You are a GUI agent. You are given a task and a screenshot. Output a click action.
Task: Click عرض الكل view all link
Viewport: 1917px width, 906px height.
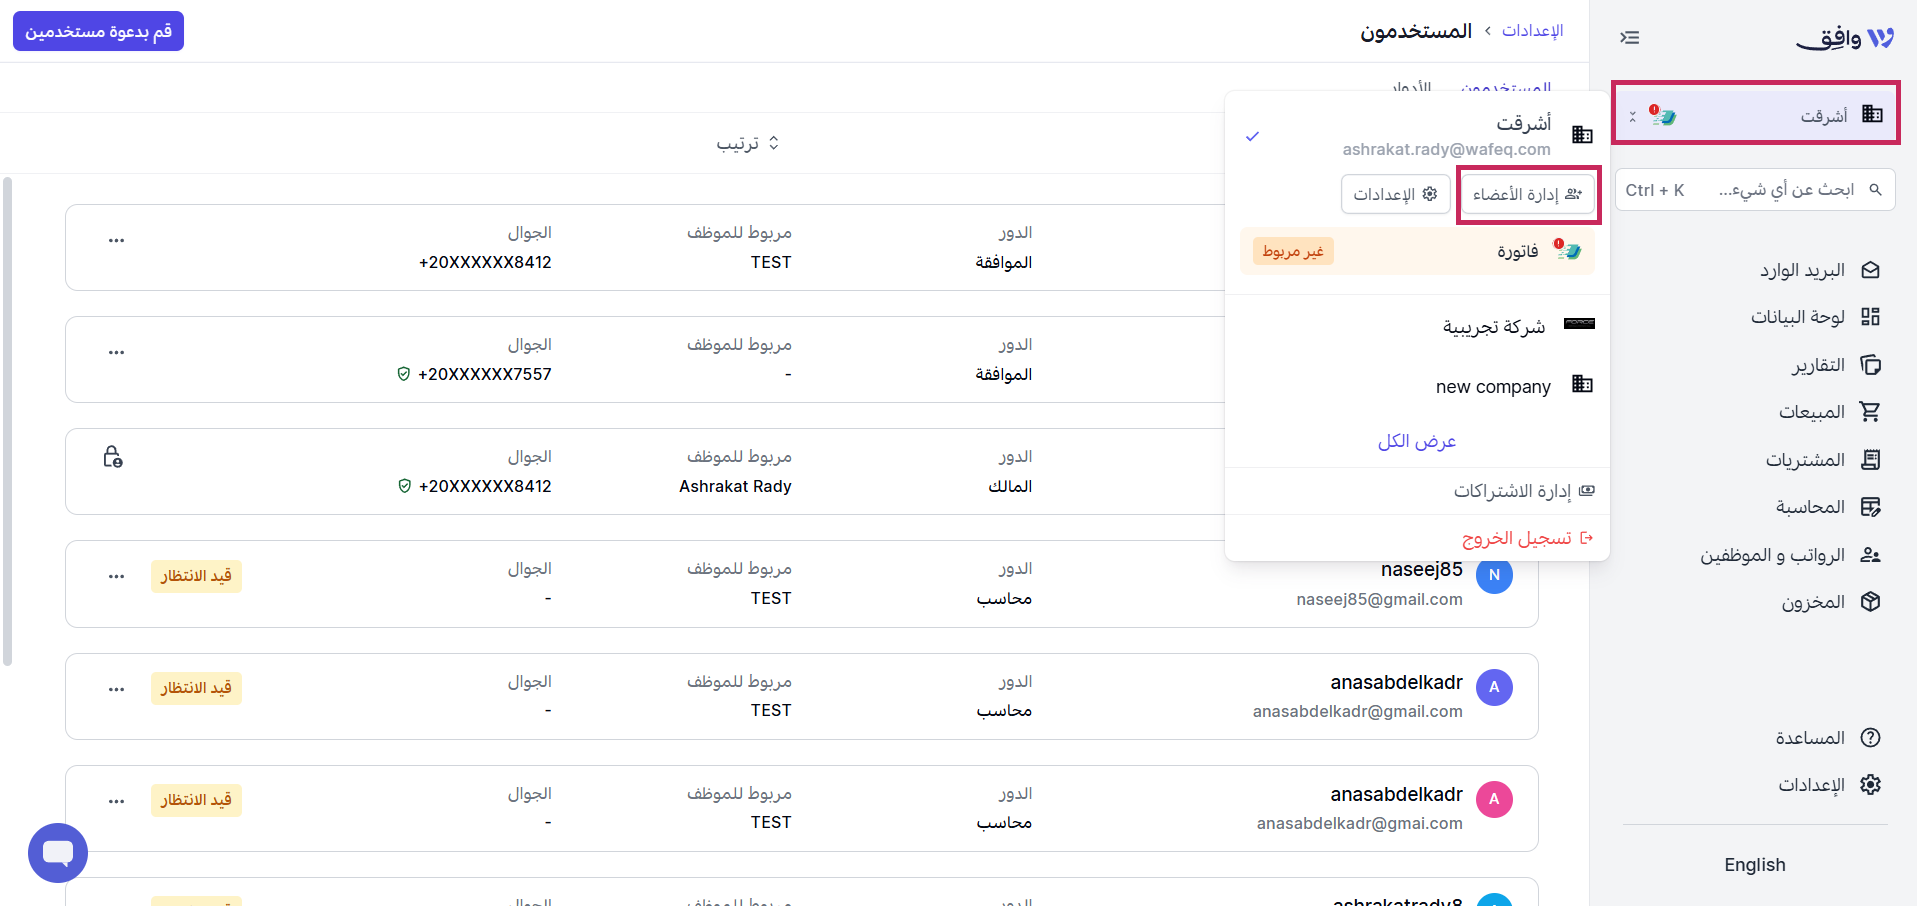[x=1417, y=441]
